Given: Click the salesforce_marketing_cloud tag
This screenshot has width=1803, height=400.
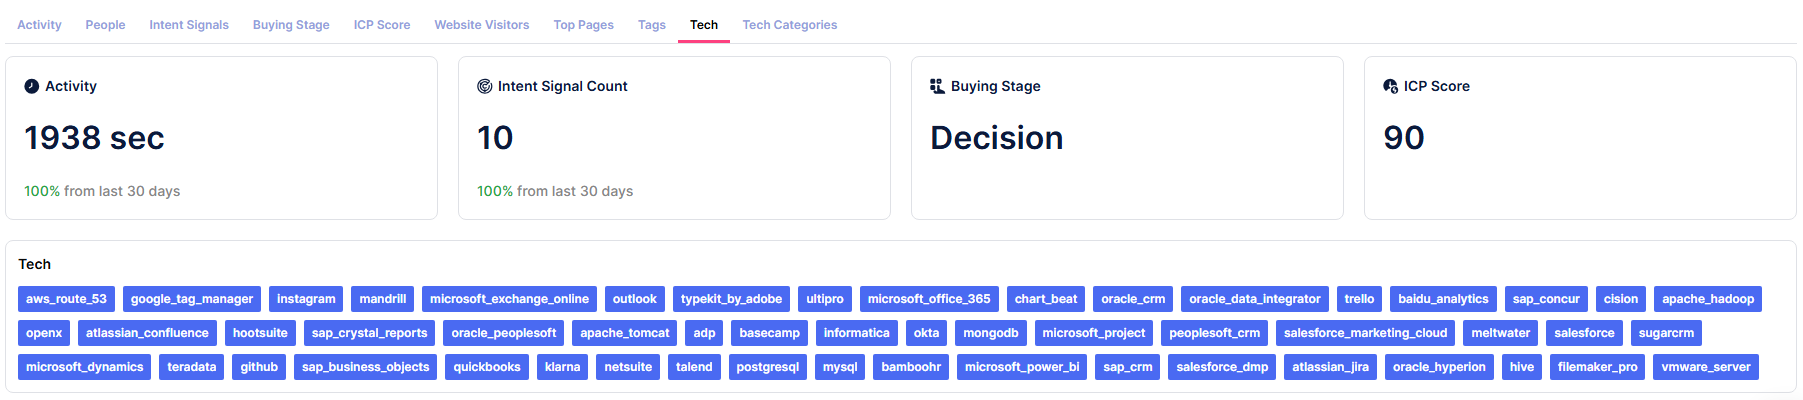Looking at the screenshot, I should [x=1365, y=333].
